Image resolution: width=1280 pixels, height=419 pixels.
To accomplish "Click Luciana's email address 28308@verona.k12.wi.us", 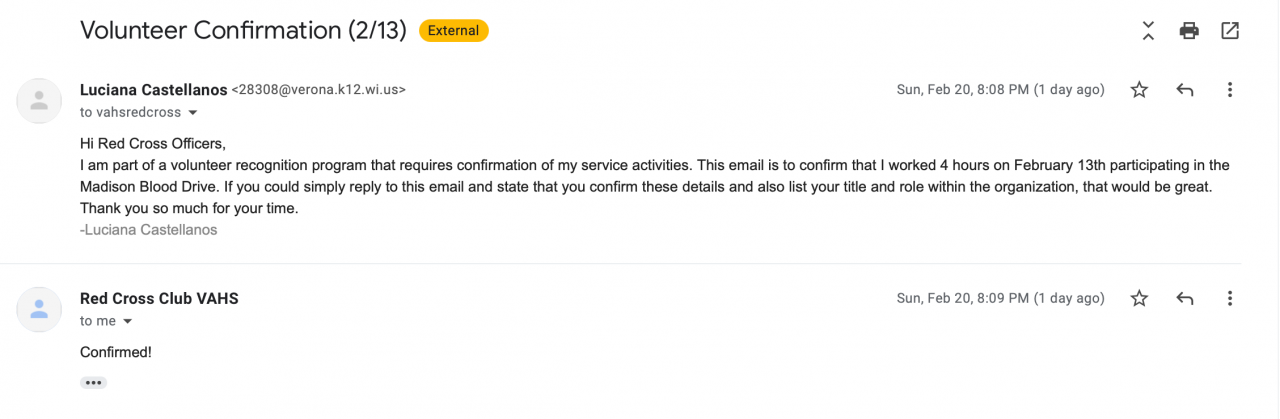I will tap(319, 90).
